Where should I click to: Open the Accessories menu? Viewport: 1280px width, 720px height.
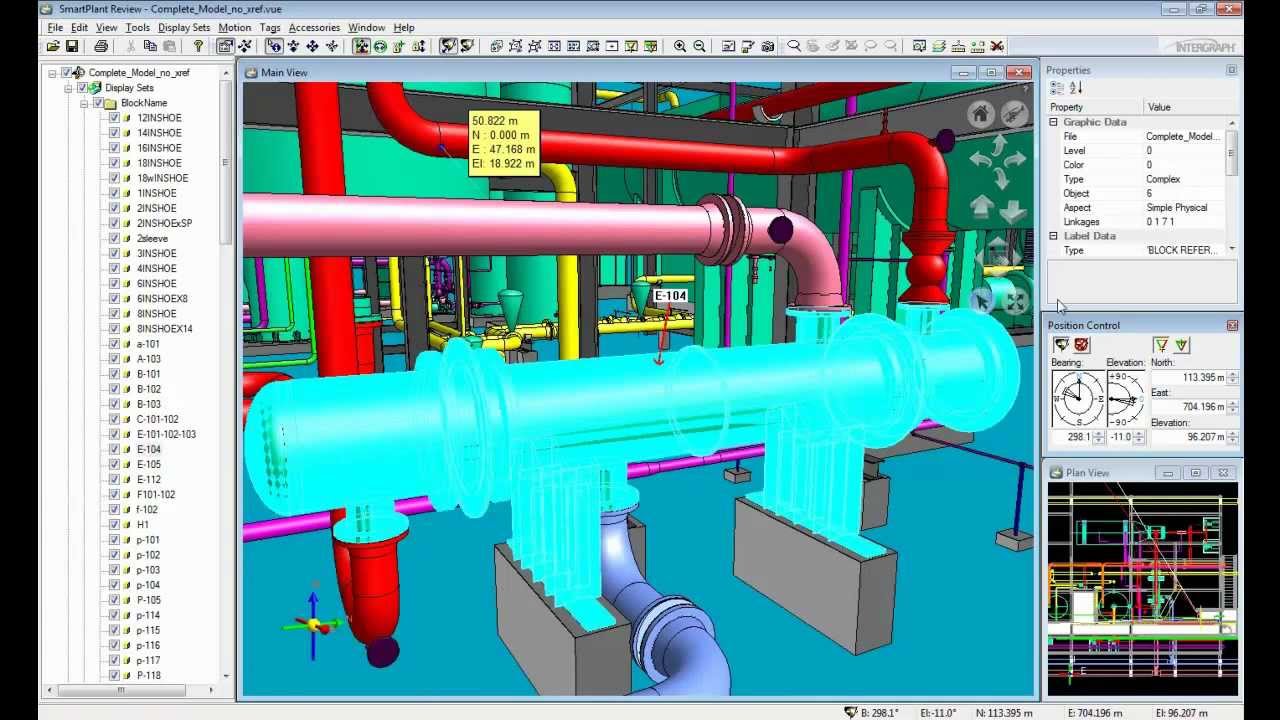[313, 27]
